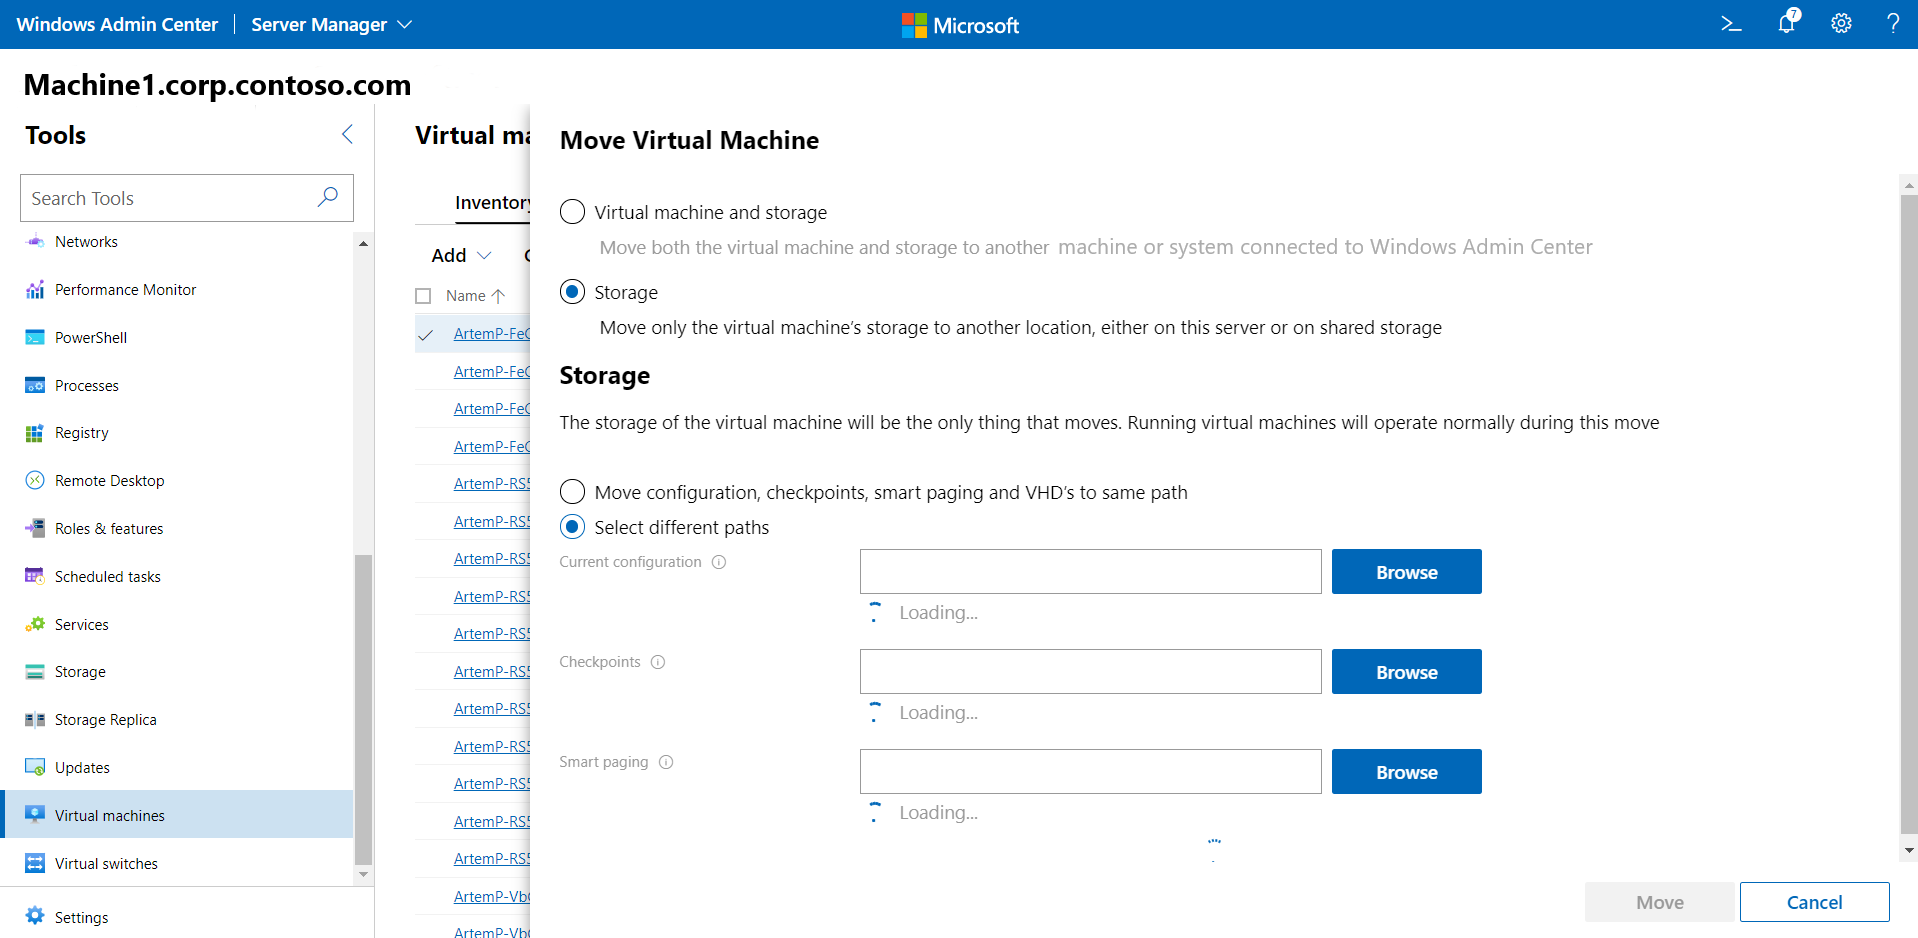Select move everything to same path option
Viewport: 1918px width, 938px height.
[573, 492]
